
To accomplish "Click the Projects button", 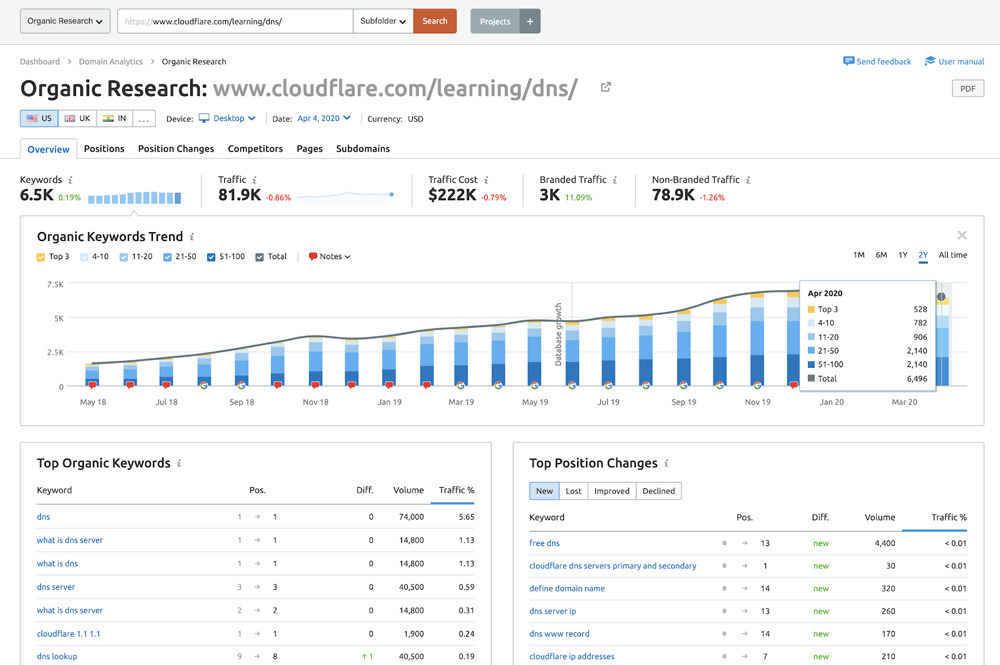I will [x=495, y=21].
